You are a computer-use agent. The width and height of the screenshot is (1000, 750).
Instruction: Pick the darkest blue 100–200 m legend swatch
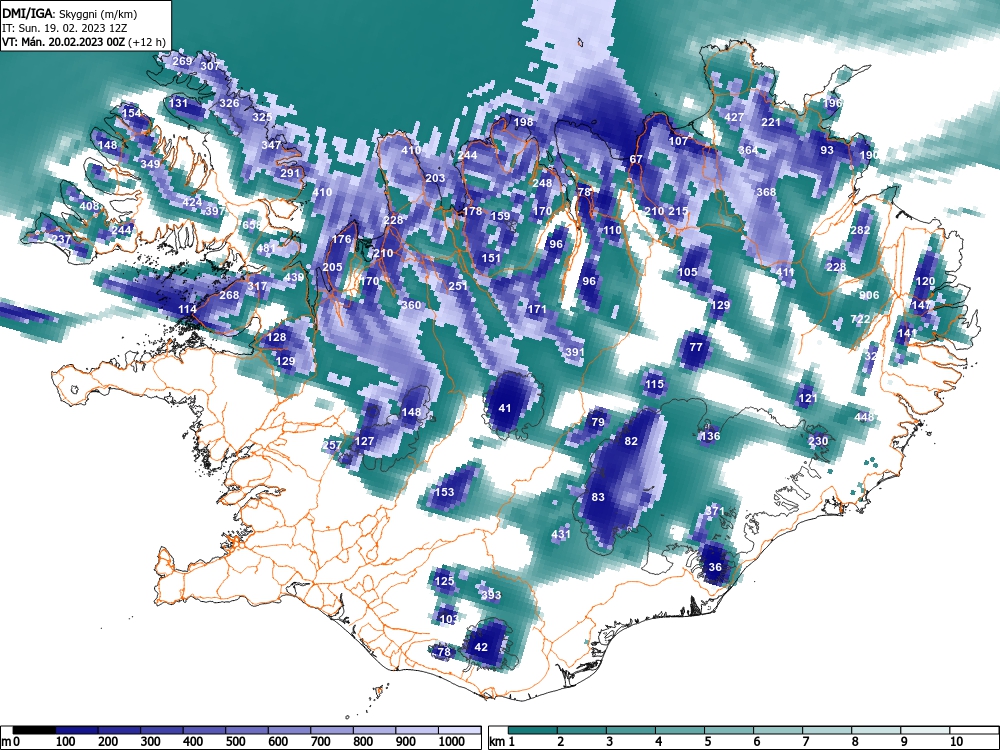coord(77,730)
